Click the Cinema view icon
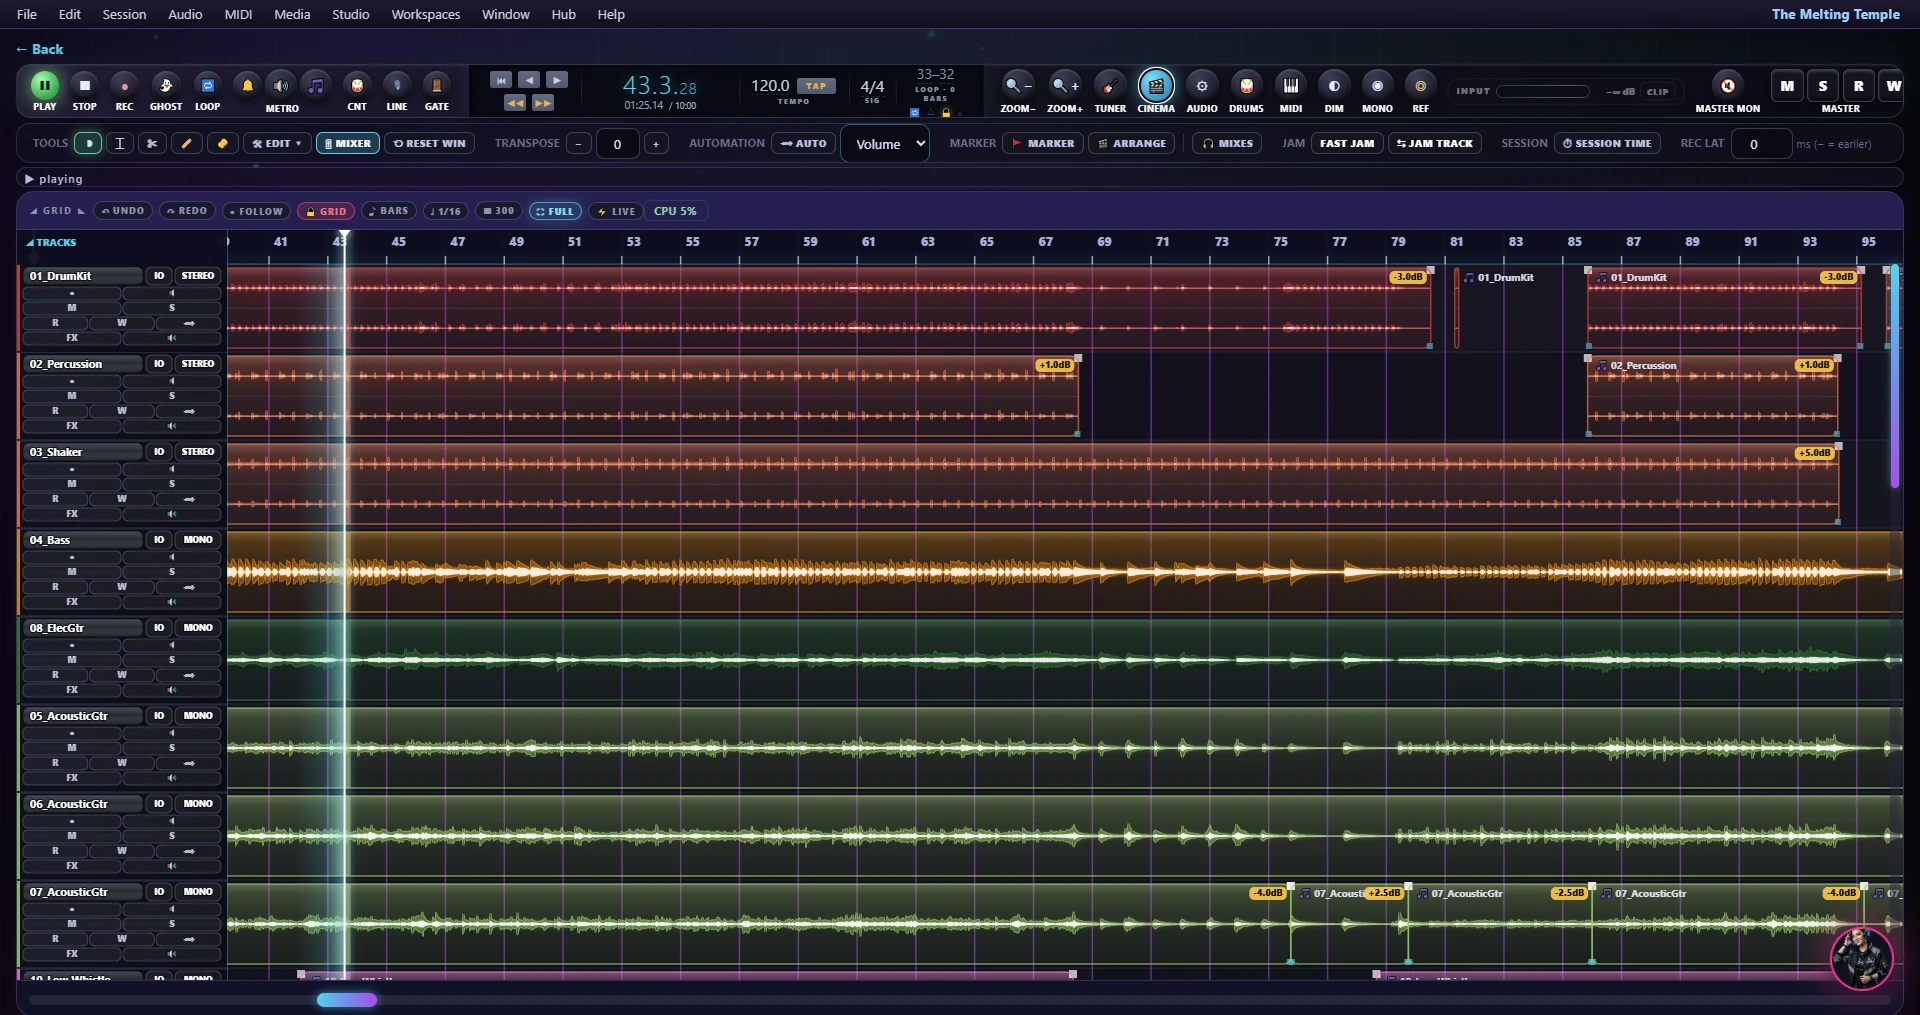 point(1156,86)
